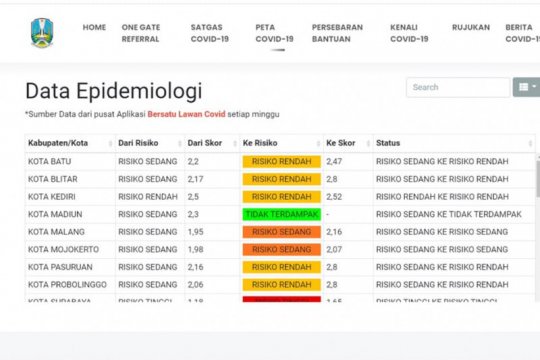The image size is (540, 360).
Task: Open BERITA COVID-19 menu item
Action: (x=522, y=33)
